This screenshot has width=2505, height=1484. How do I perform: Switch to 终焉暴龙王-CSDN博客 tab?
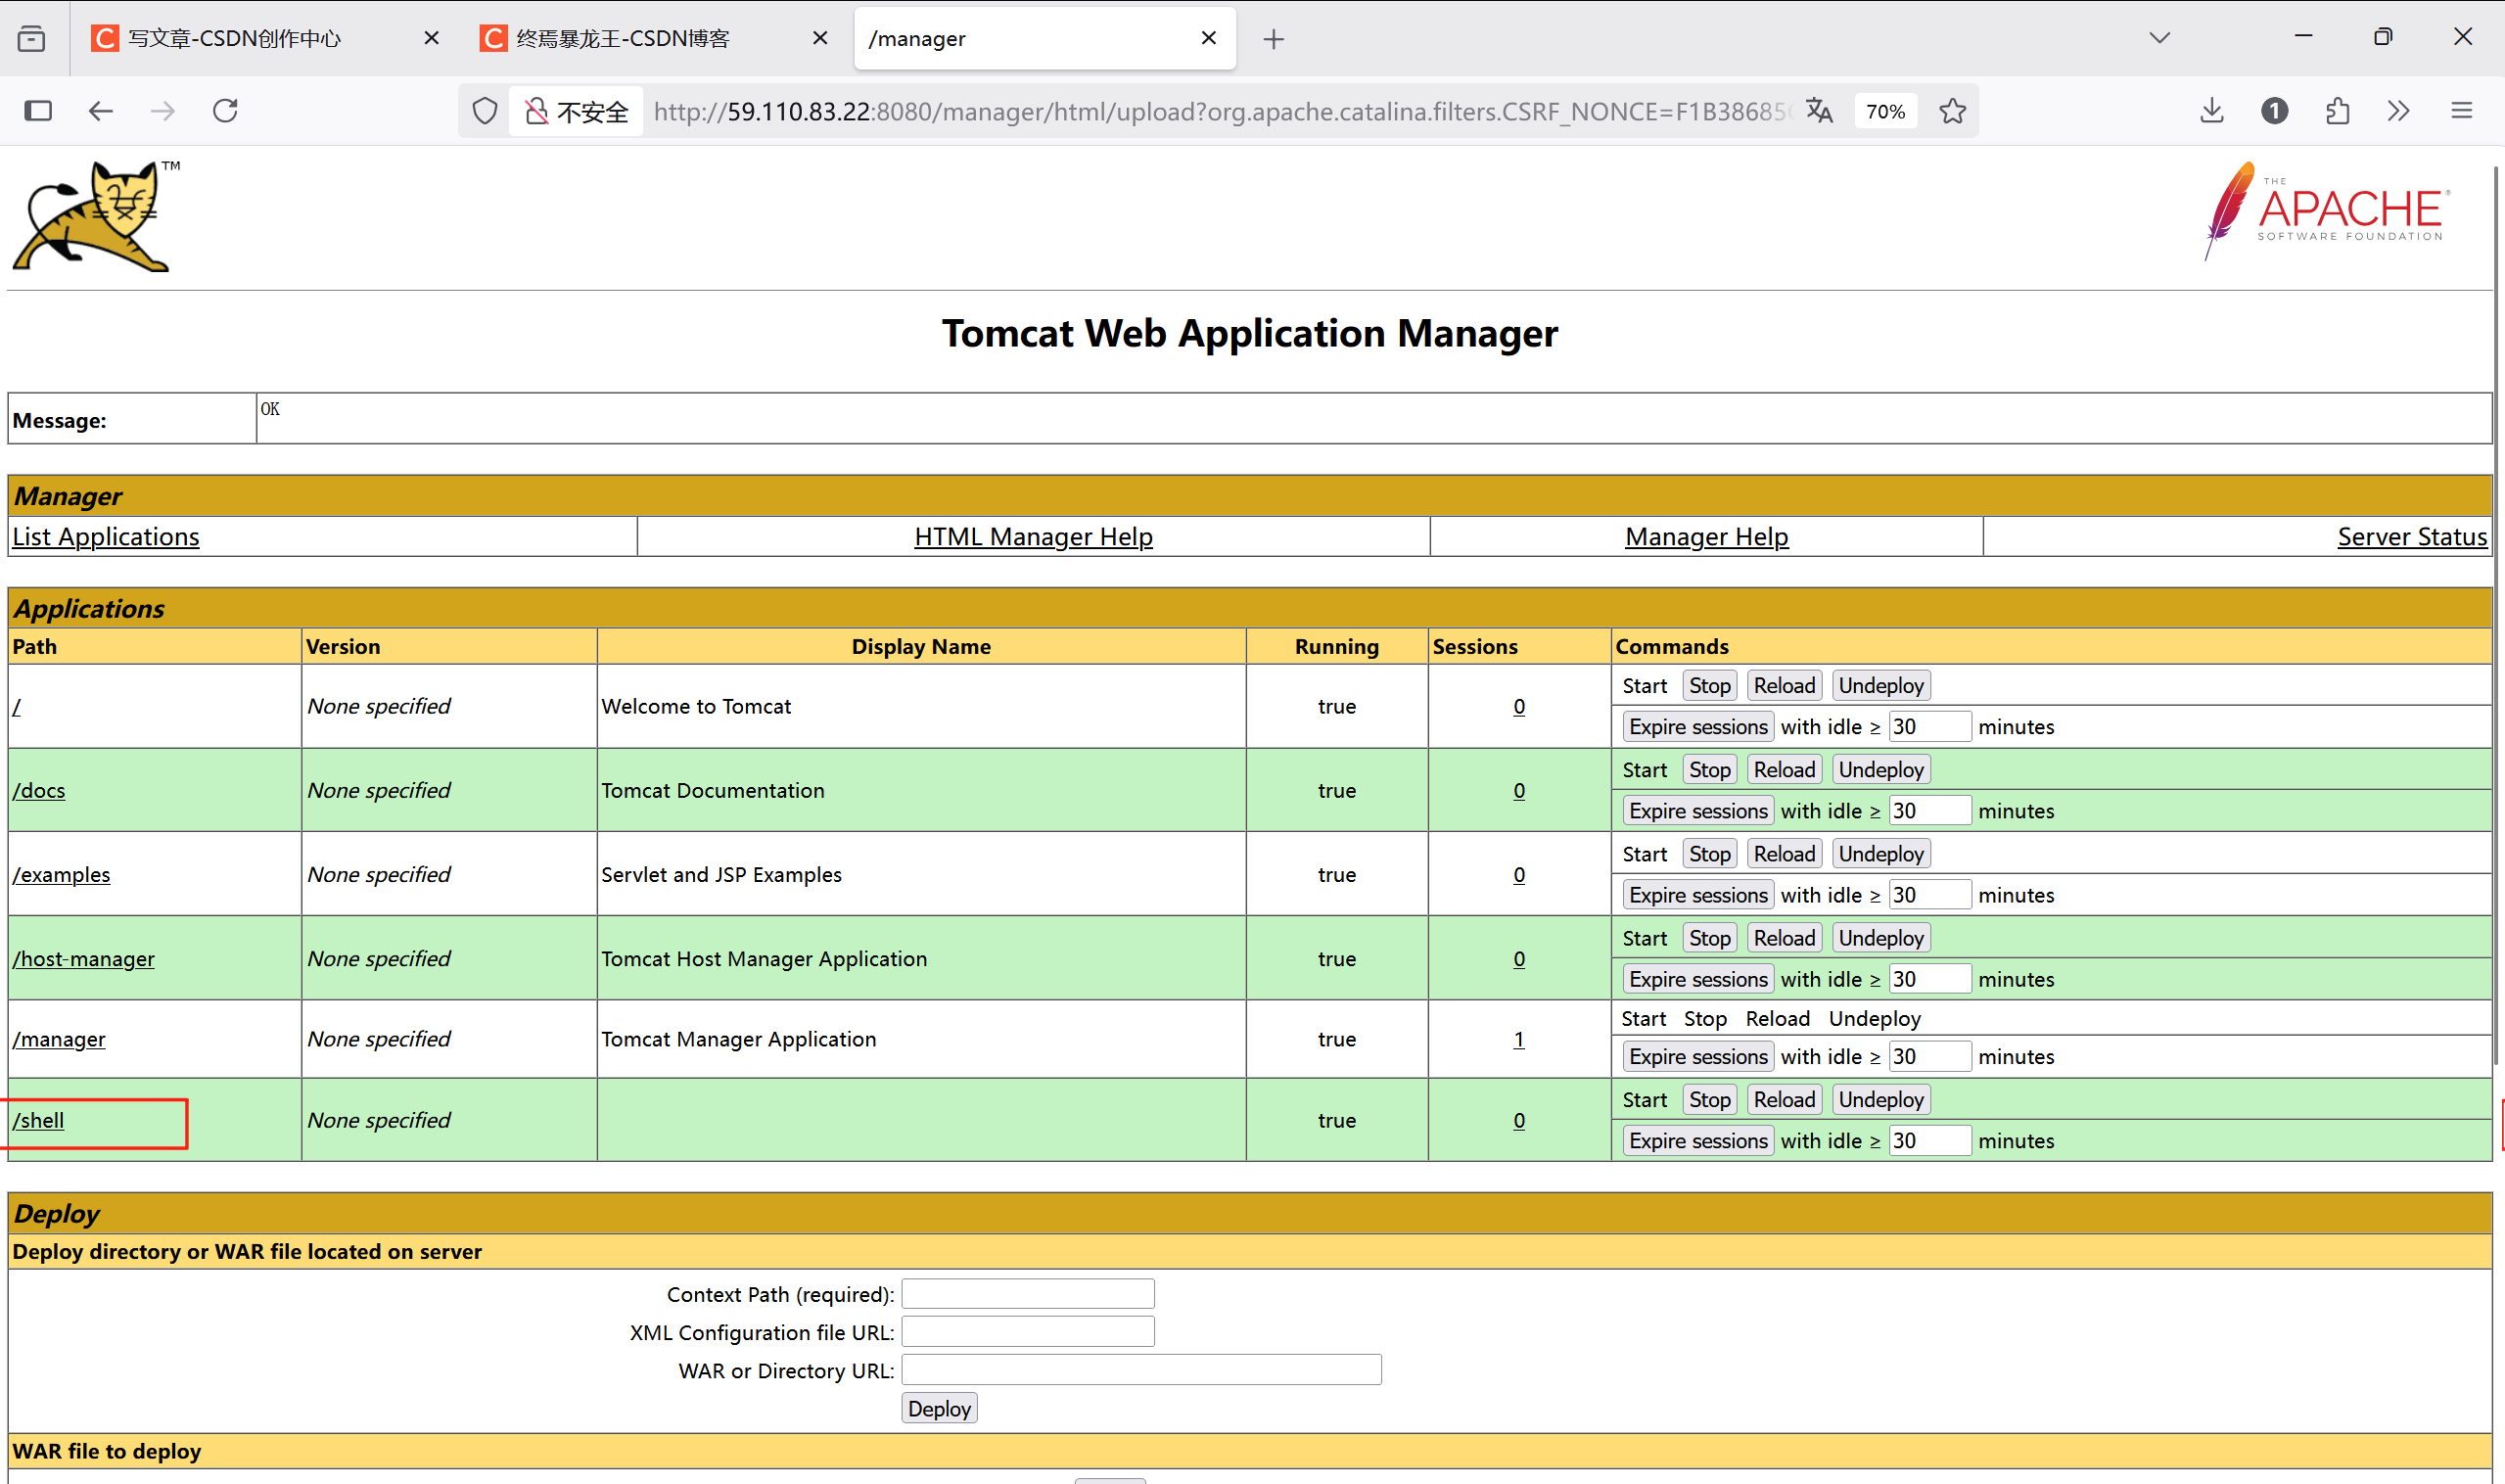pyautogui.click(x=654, y=38)
